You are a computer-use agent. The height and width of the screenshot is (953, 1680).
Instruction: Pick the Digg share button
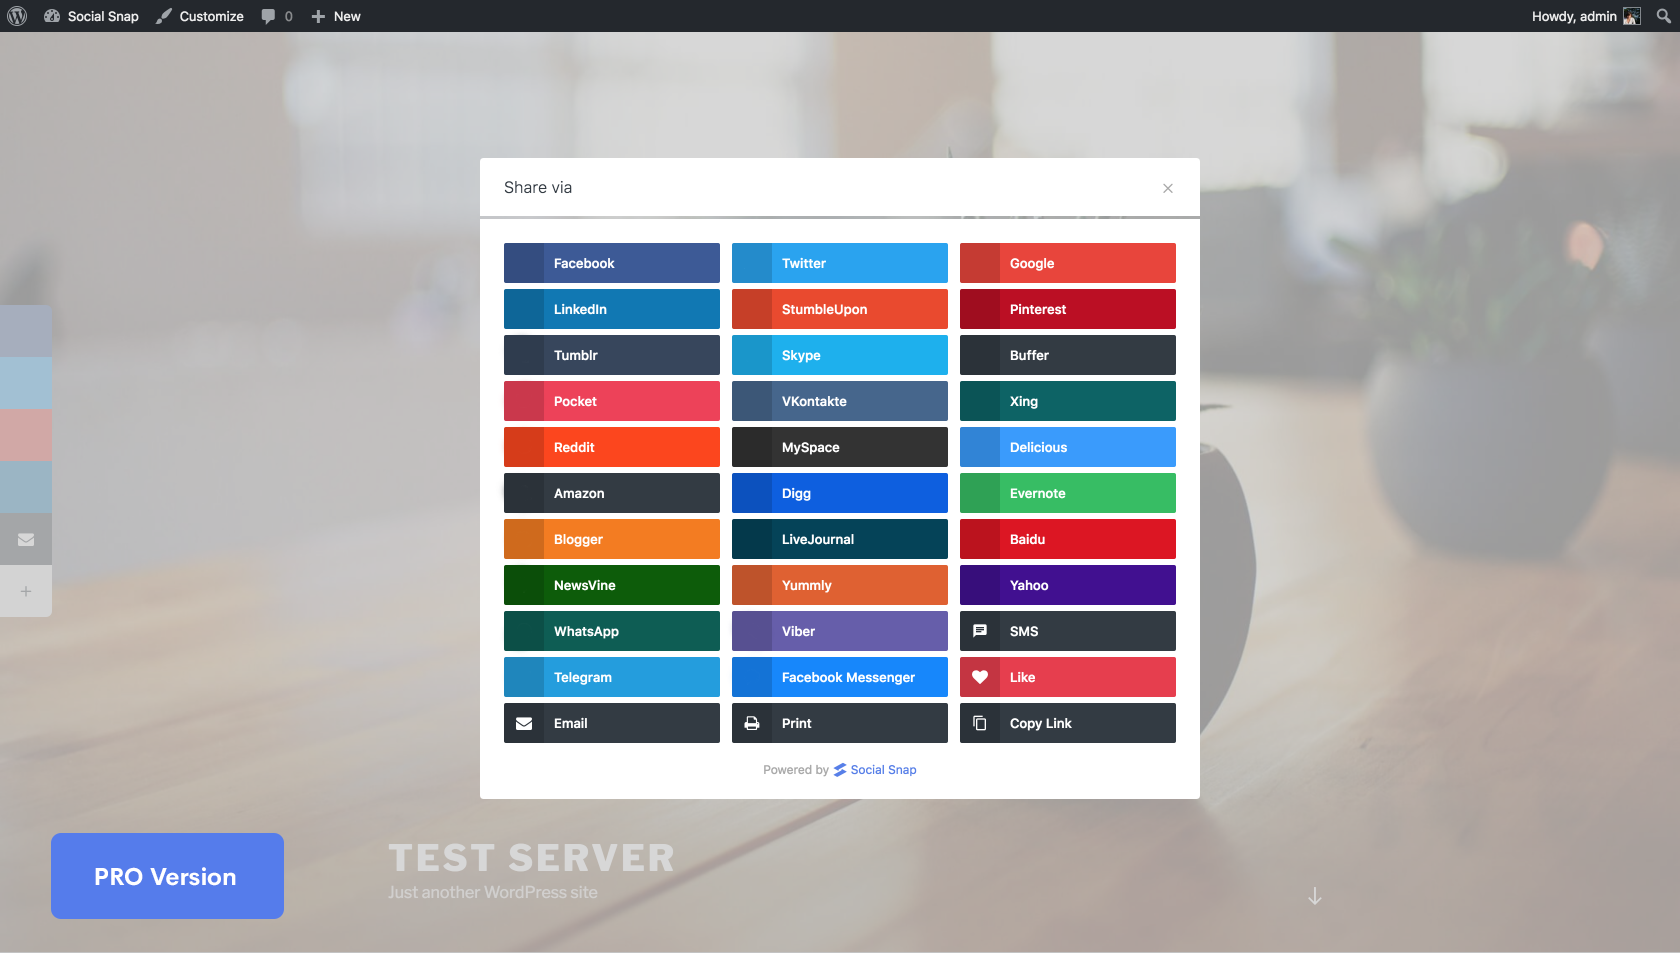(x=840, y=493)
